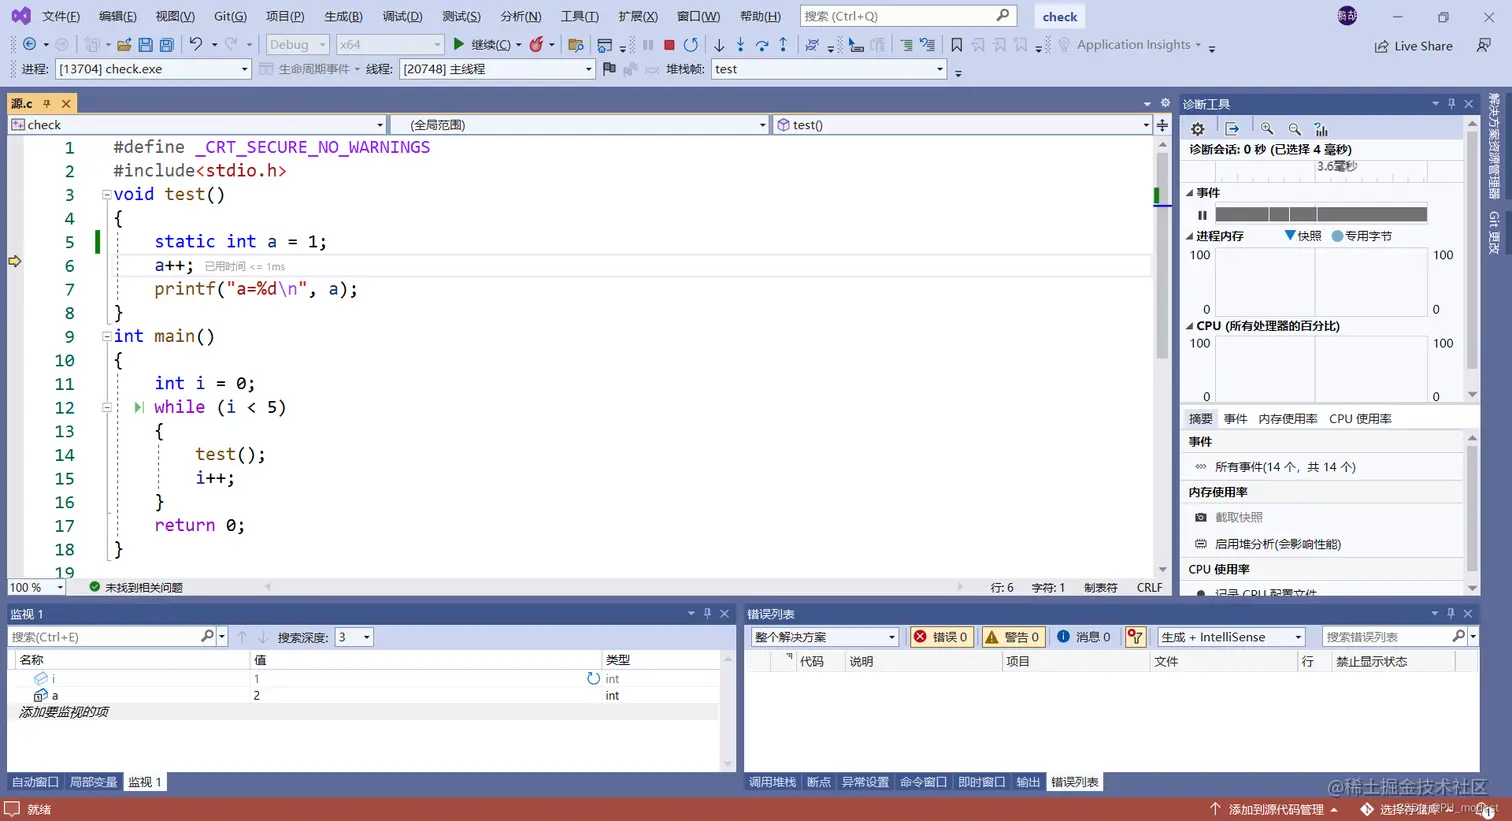1512x821 pixels.
Task: Navigate backward in the editor
Action: pos(29,44)
